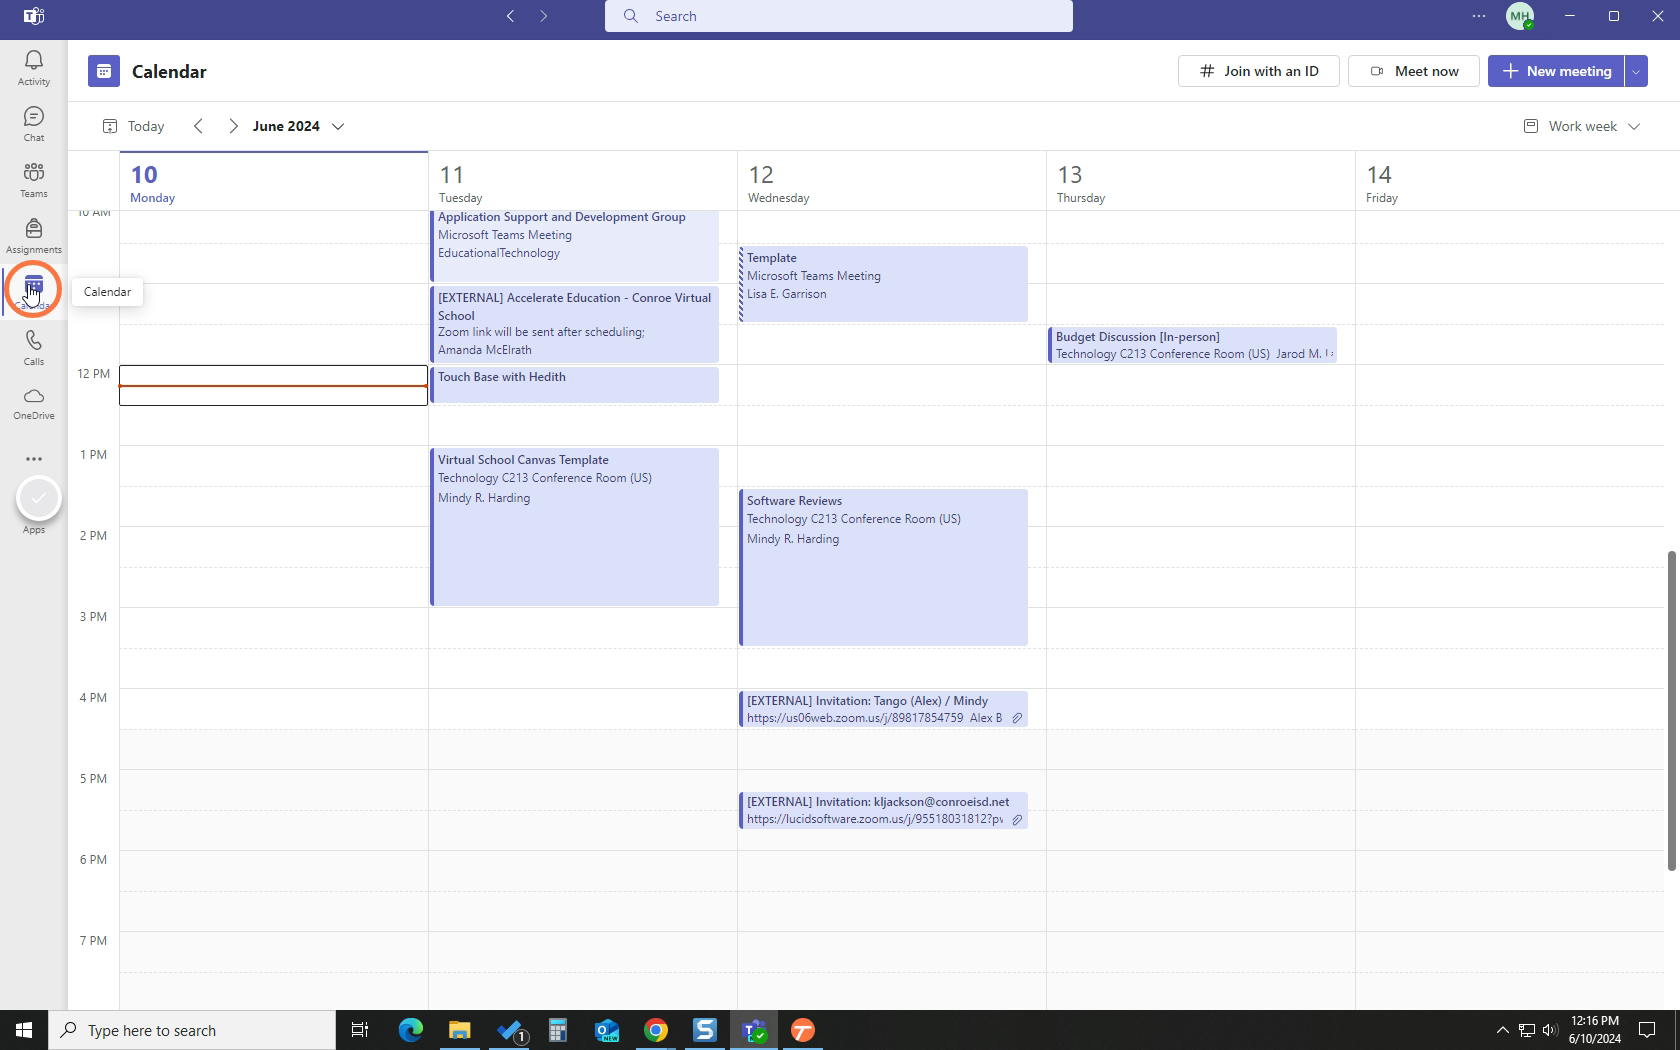Screen dimensions: 1680x1050
Task: Open the Software Reviews meeting on Wednesday
Action: [x=883, y=567]
